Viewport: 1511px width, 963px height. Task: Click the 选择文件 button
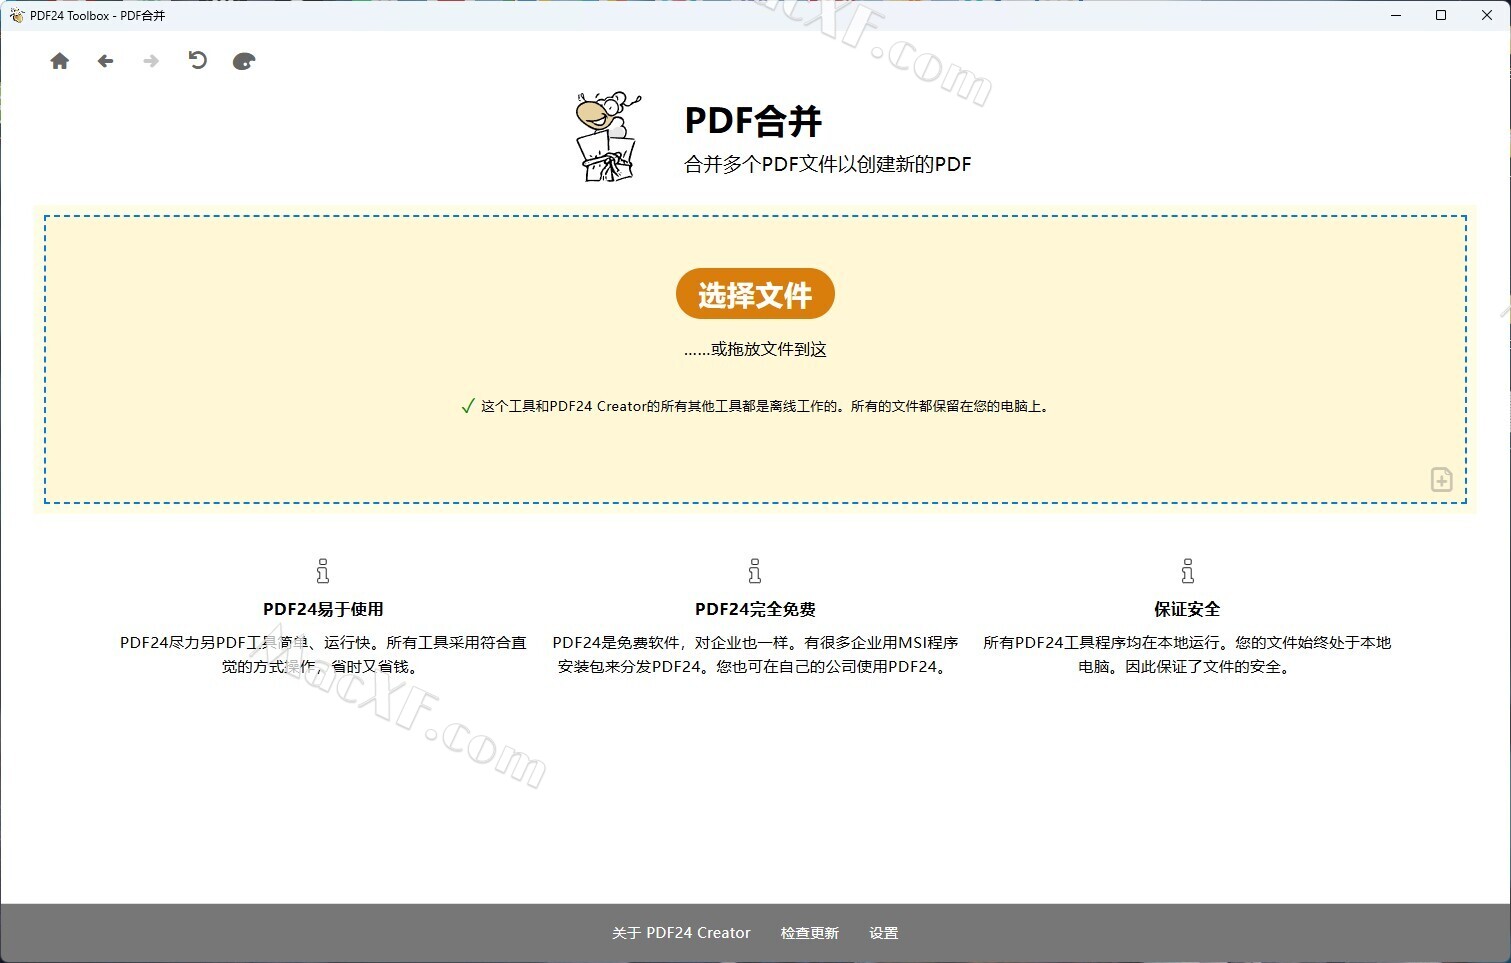click(x=755, y=294)
